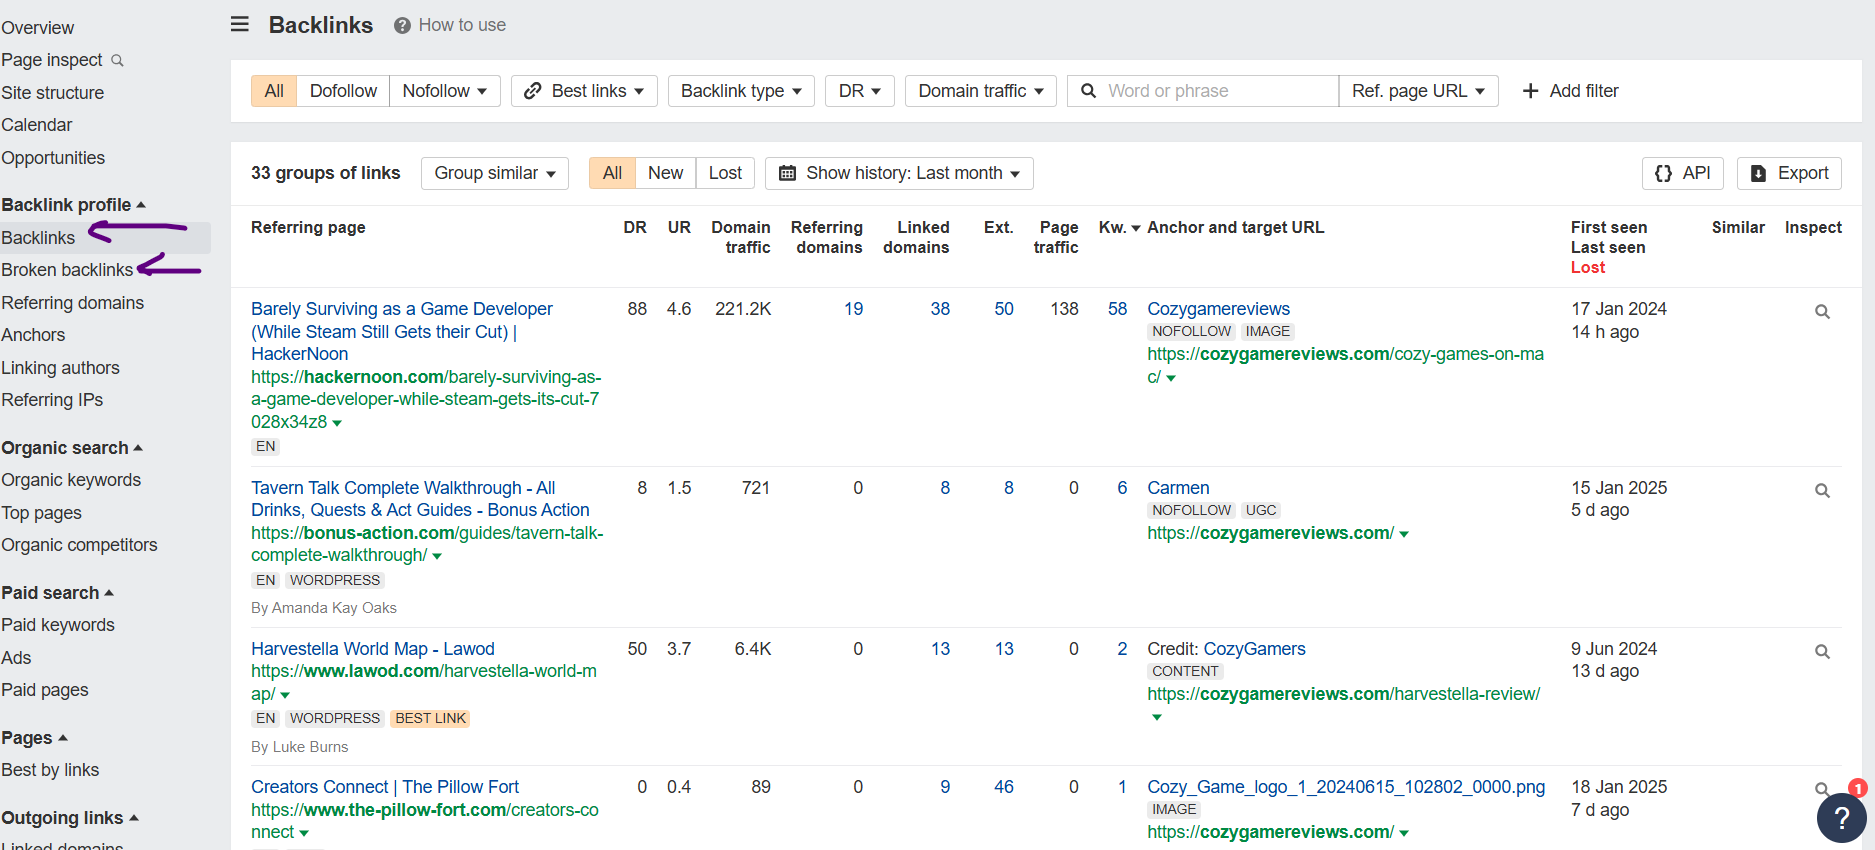Image resolution: width=1875 pixels, height=850 pixels.
Task: Click the Add filter button
Action: (1570, 91)
